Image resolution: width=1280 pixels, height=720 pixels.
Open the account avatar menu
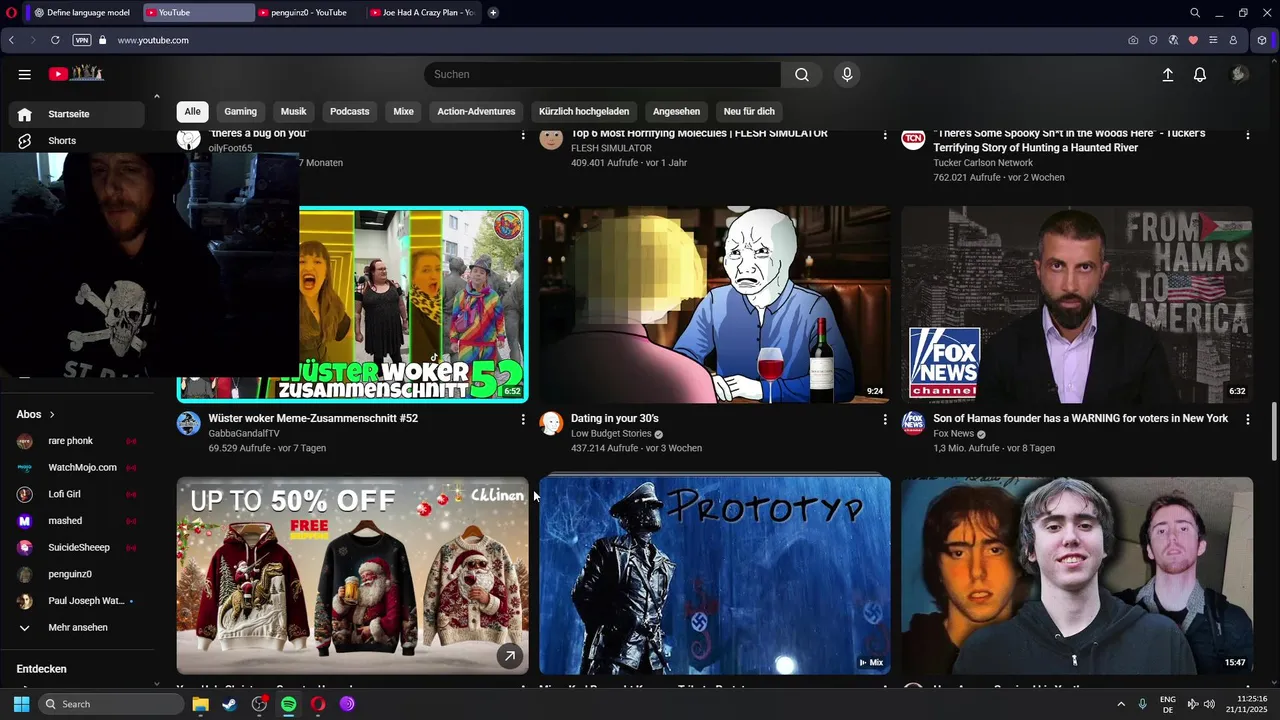(1239, 74)
